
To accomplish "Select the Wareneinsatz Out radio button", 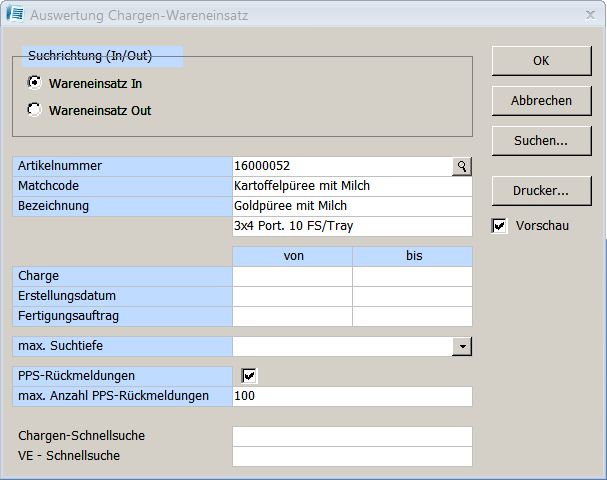I will (35, 110).
